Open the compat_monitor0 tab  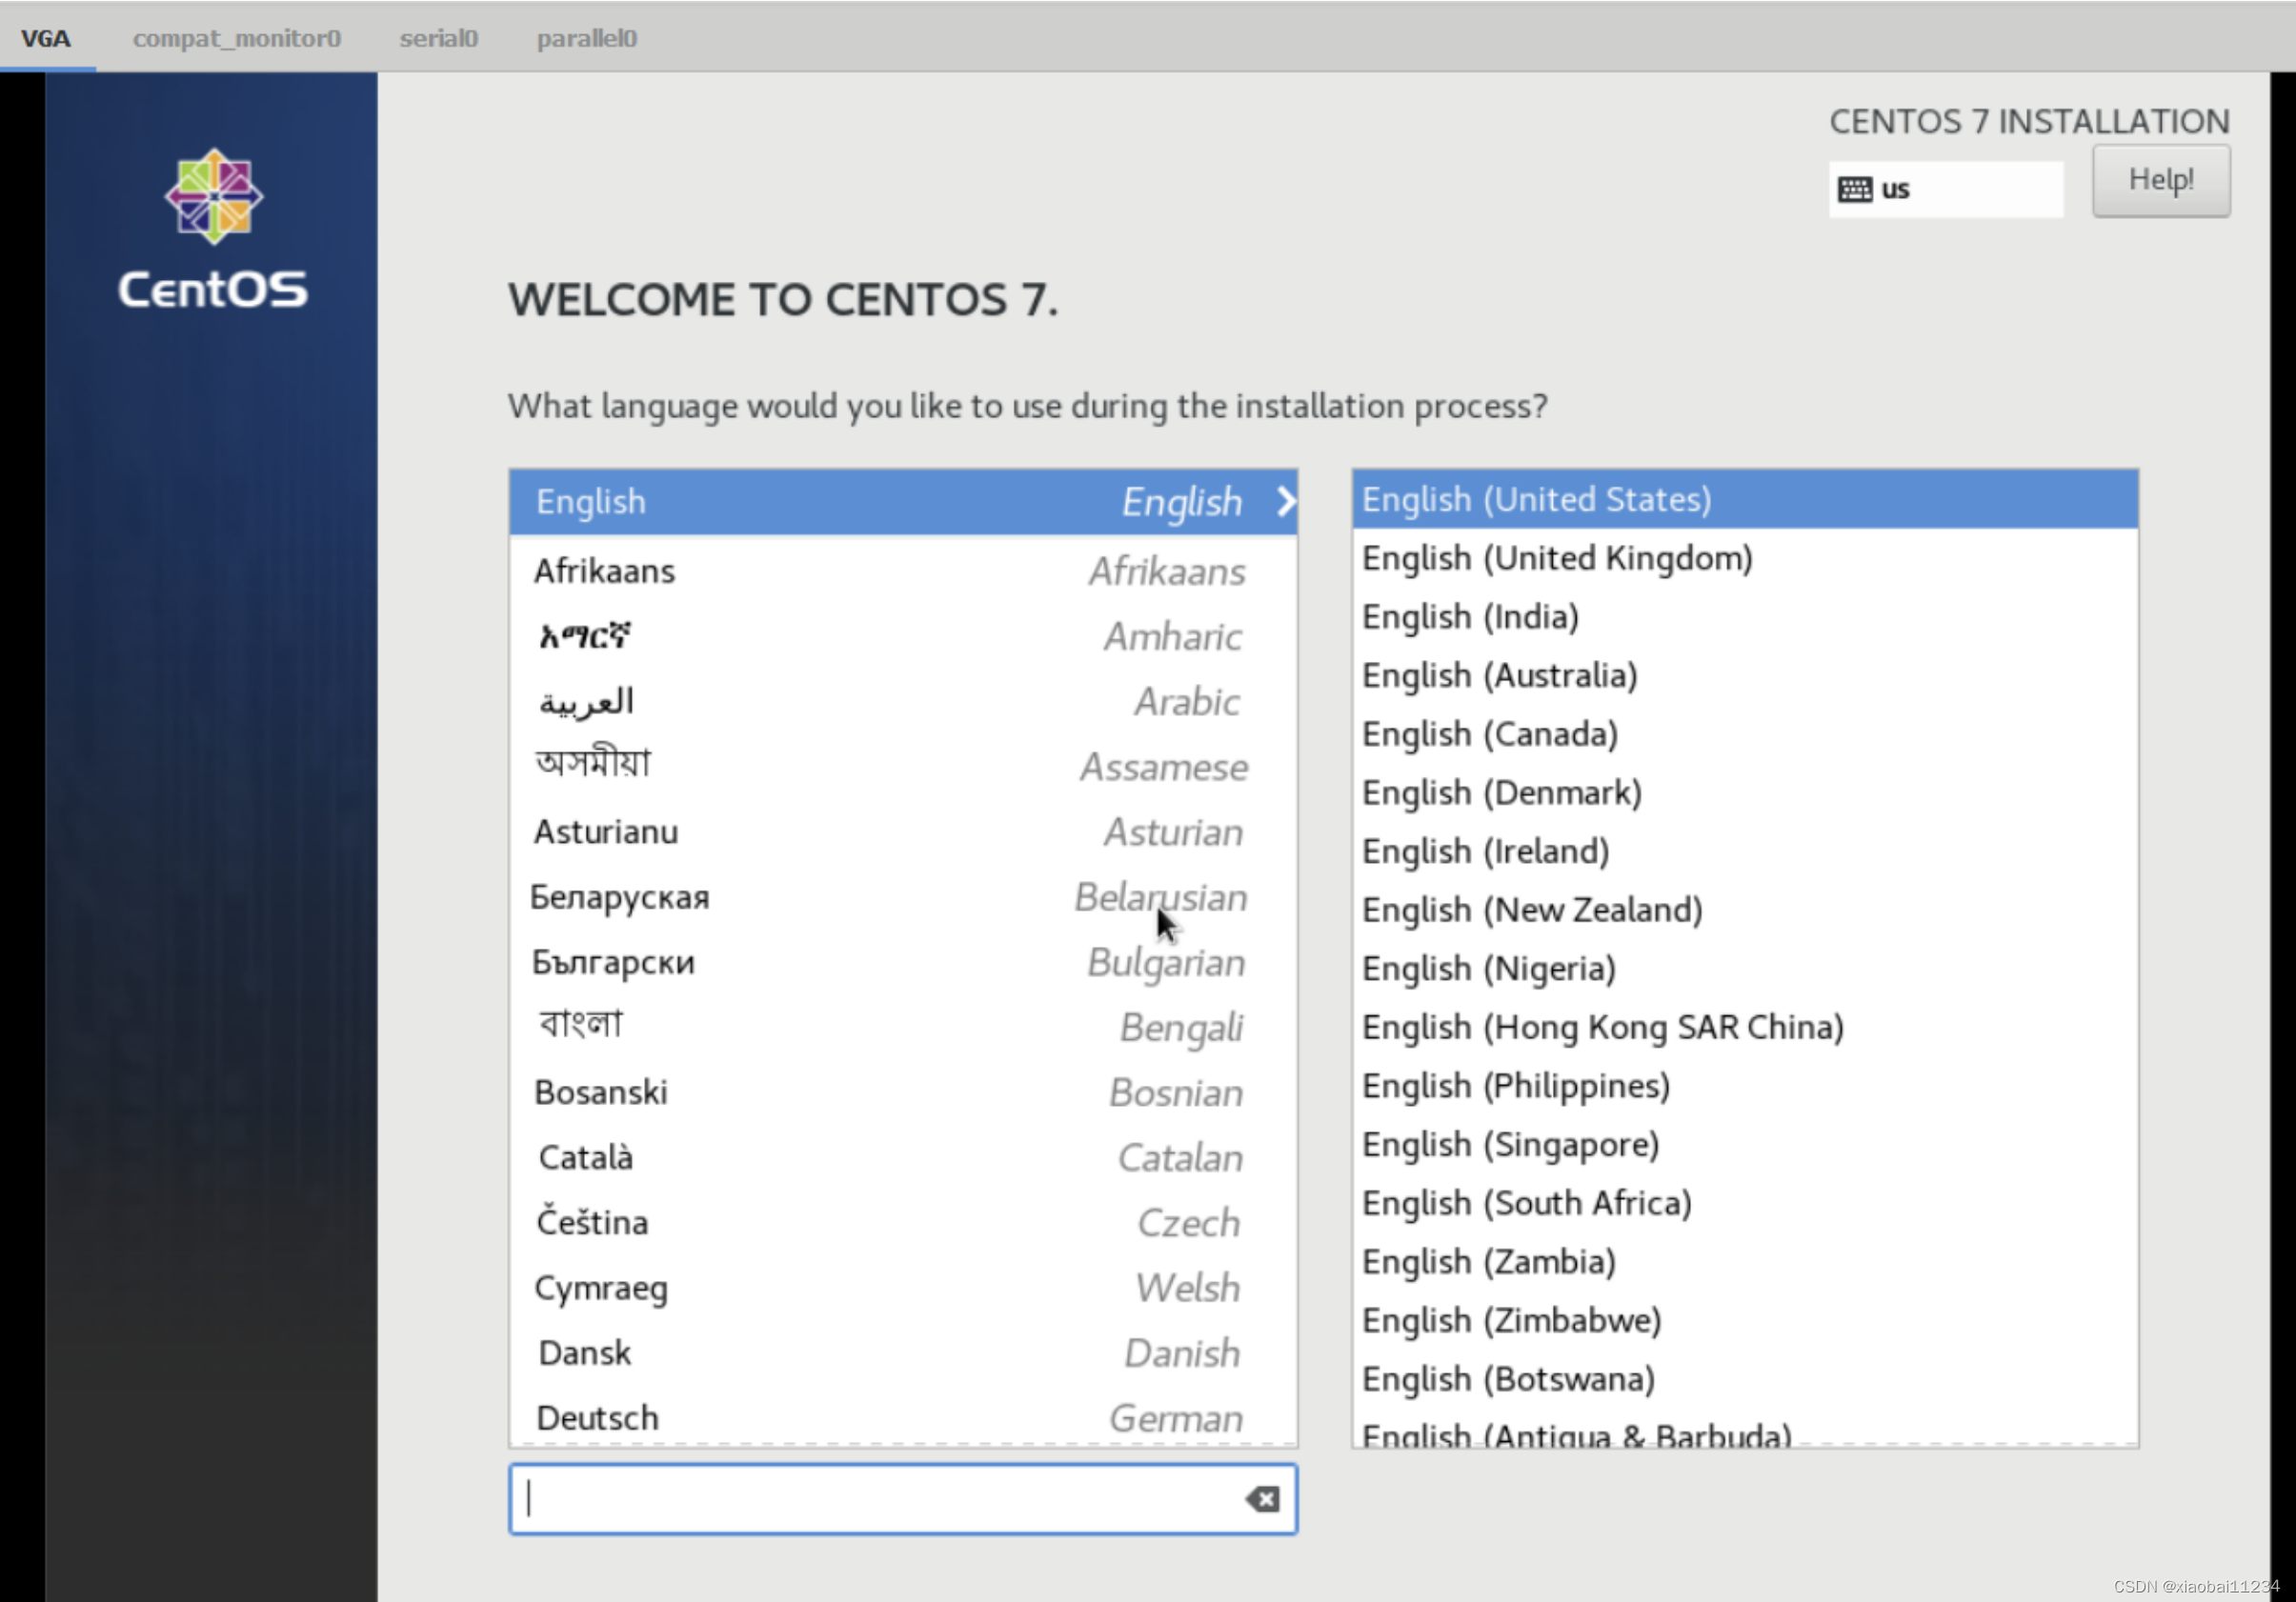[x=237, y=38]
